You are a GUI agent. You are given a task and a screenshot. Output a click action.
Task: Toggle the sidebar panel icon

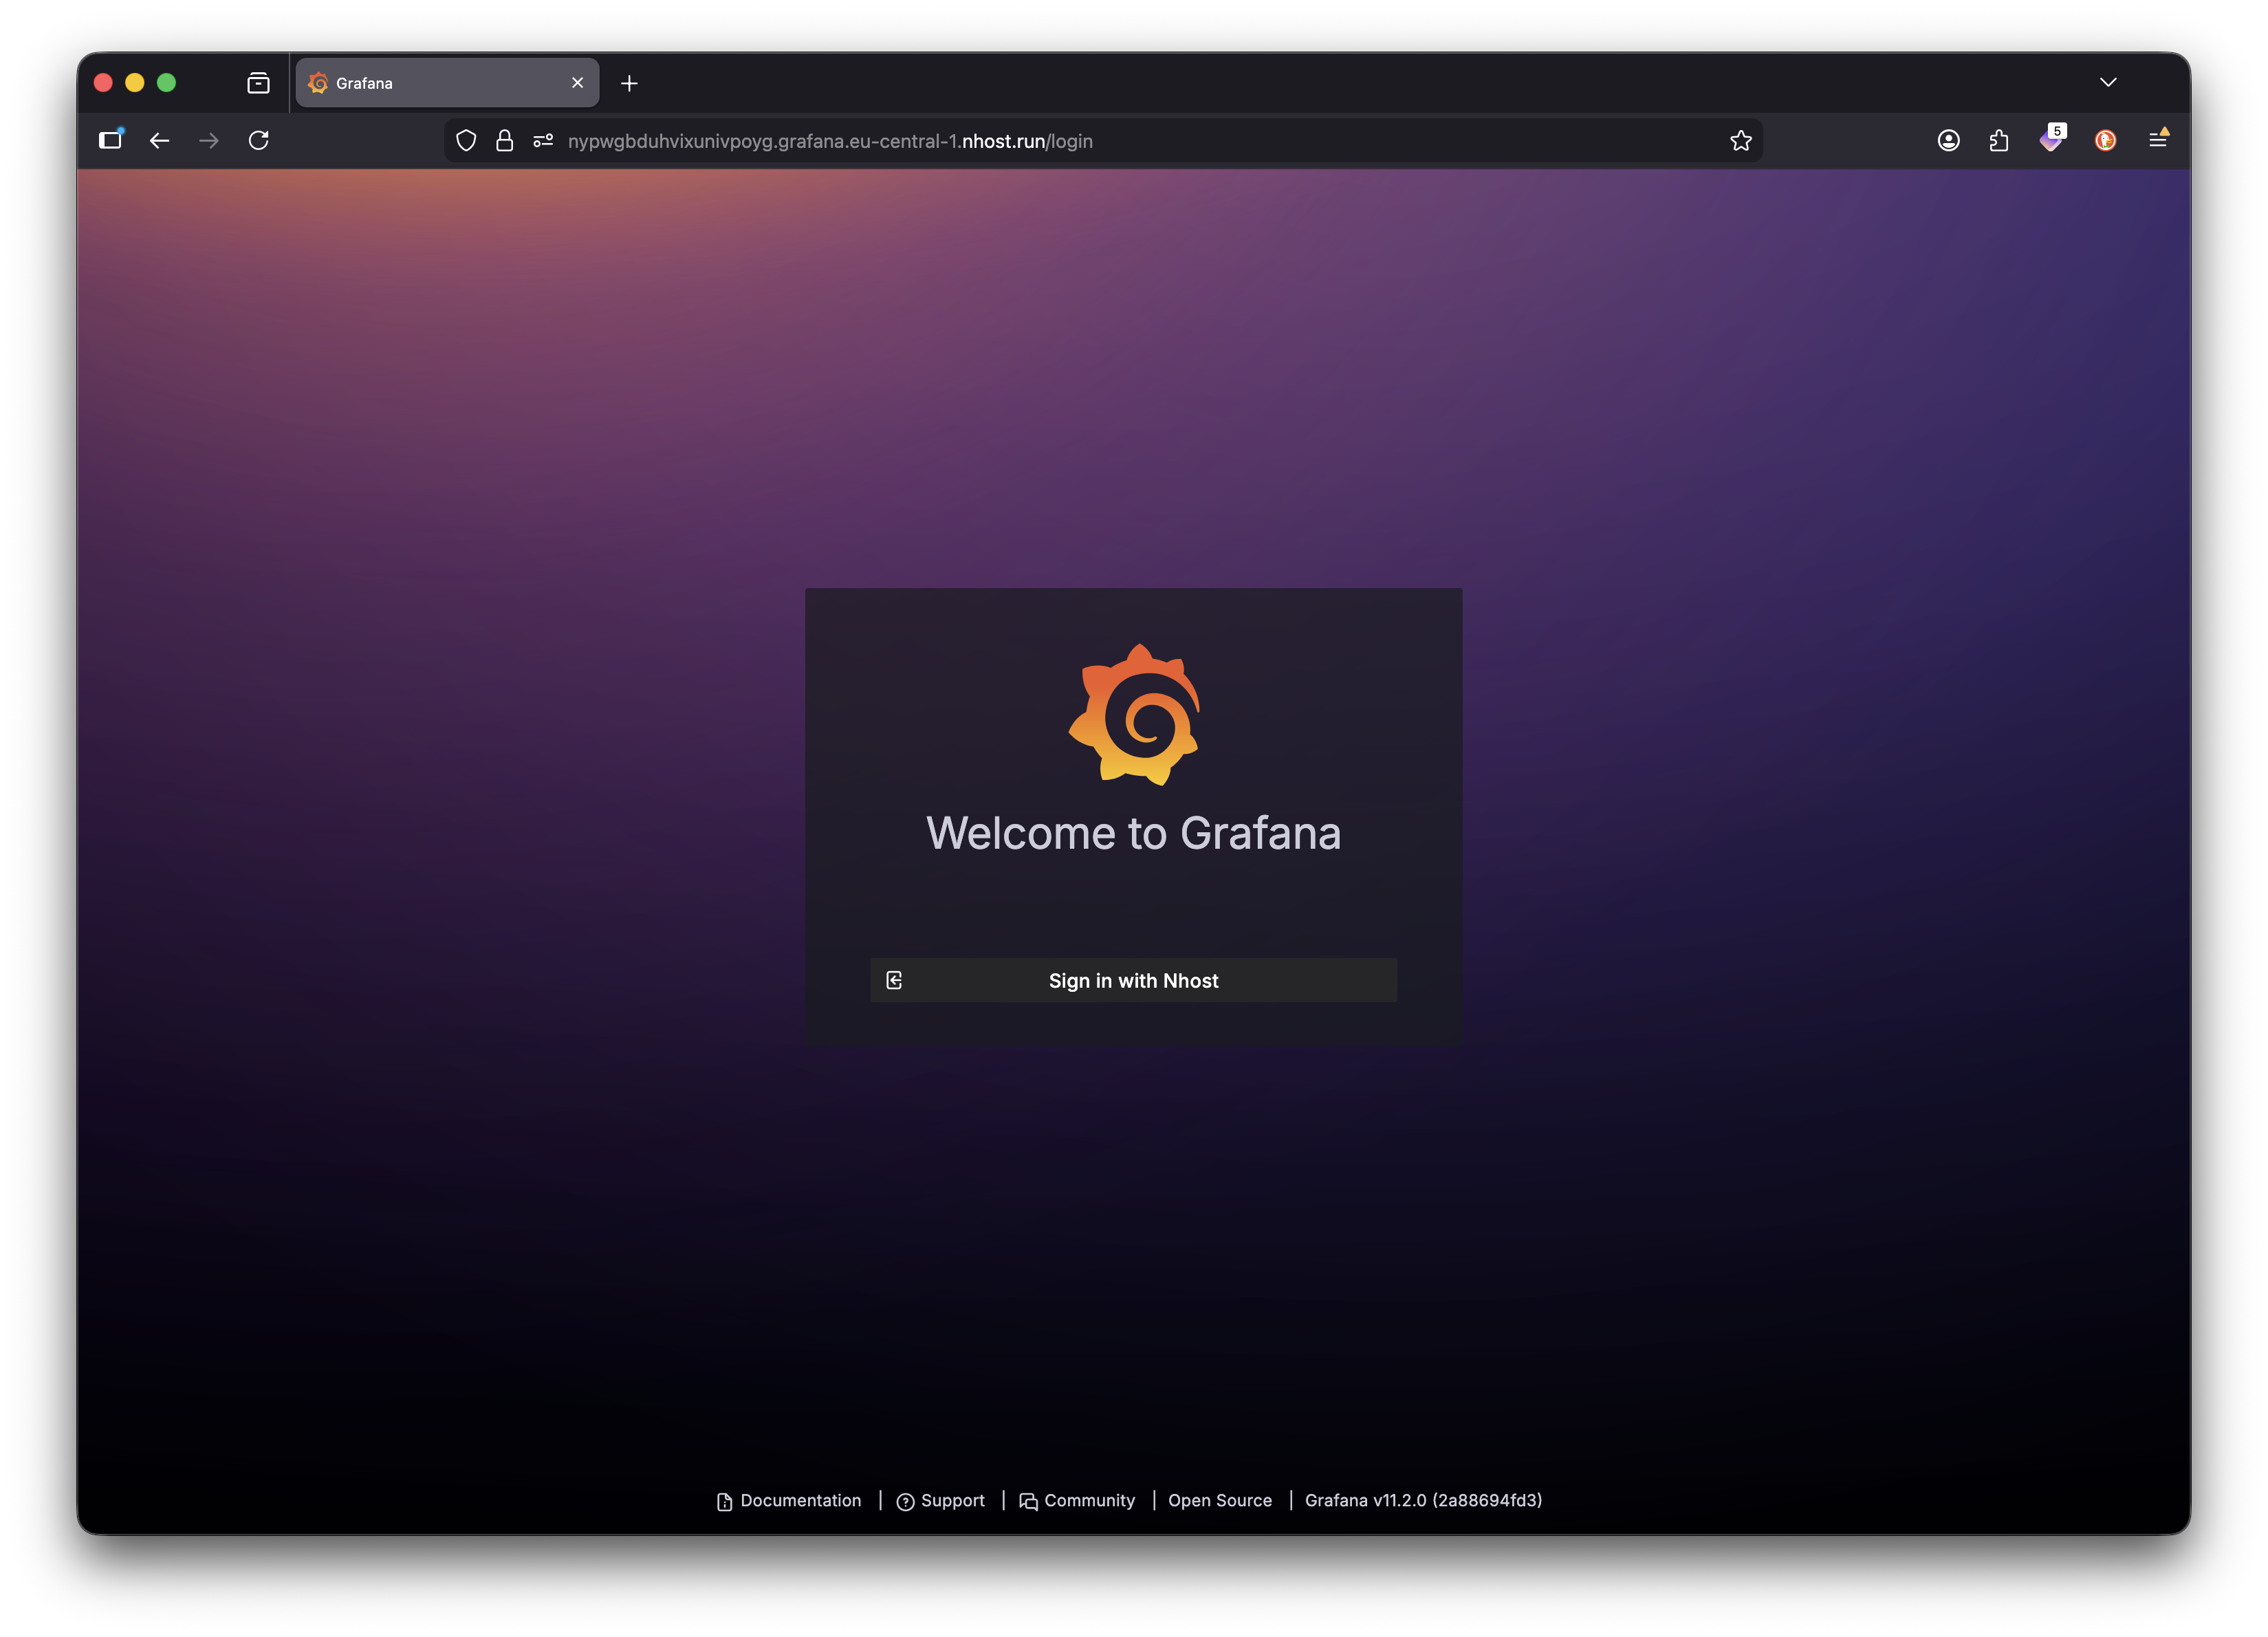click(110, 140)
